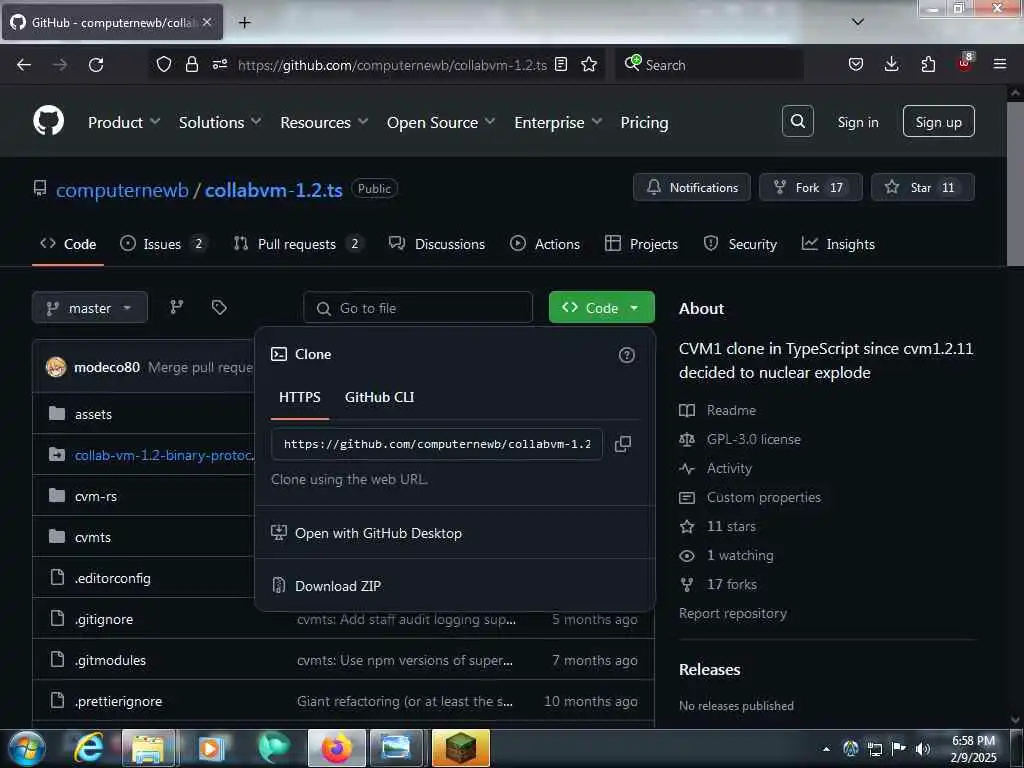Go back to previous page
This screenshot has width=1024, height=768.
(24, 65)
